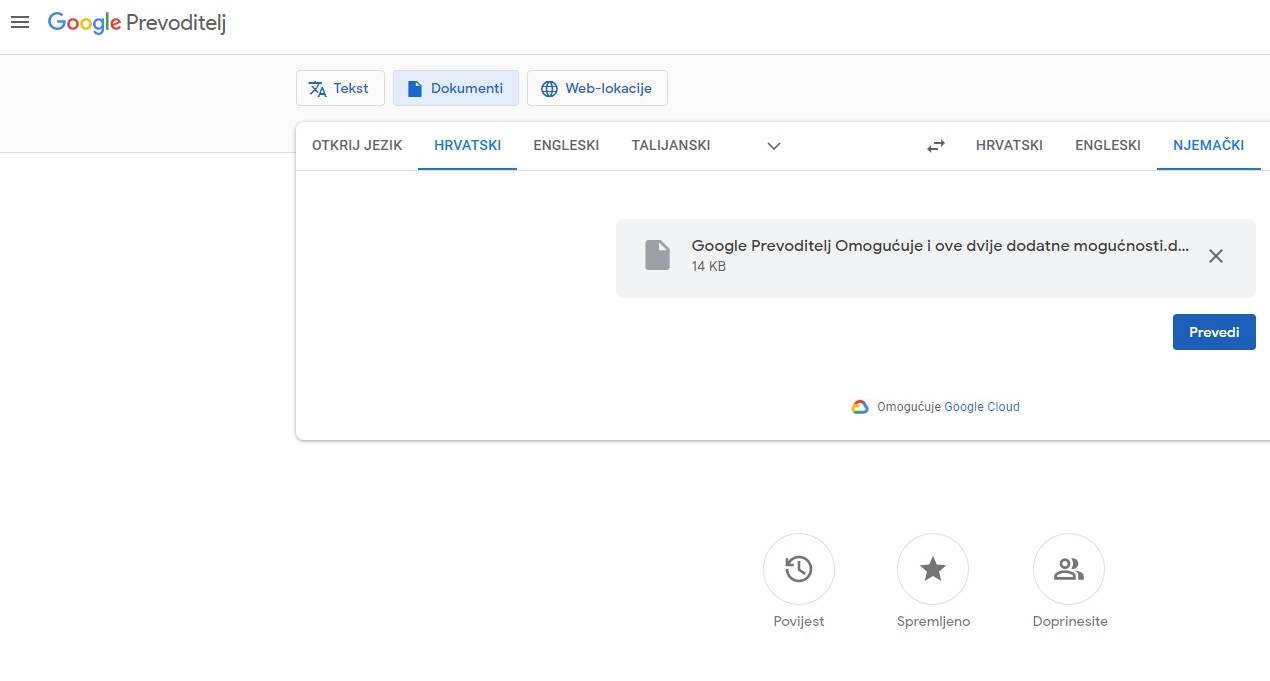Screen dimensions: 1270x681
Task: Open Web-lokacije translation mode
Action: point(597,88)
